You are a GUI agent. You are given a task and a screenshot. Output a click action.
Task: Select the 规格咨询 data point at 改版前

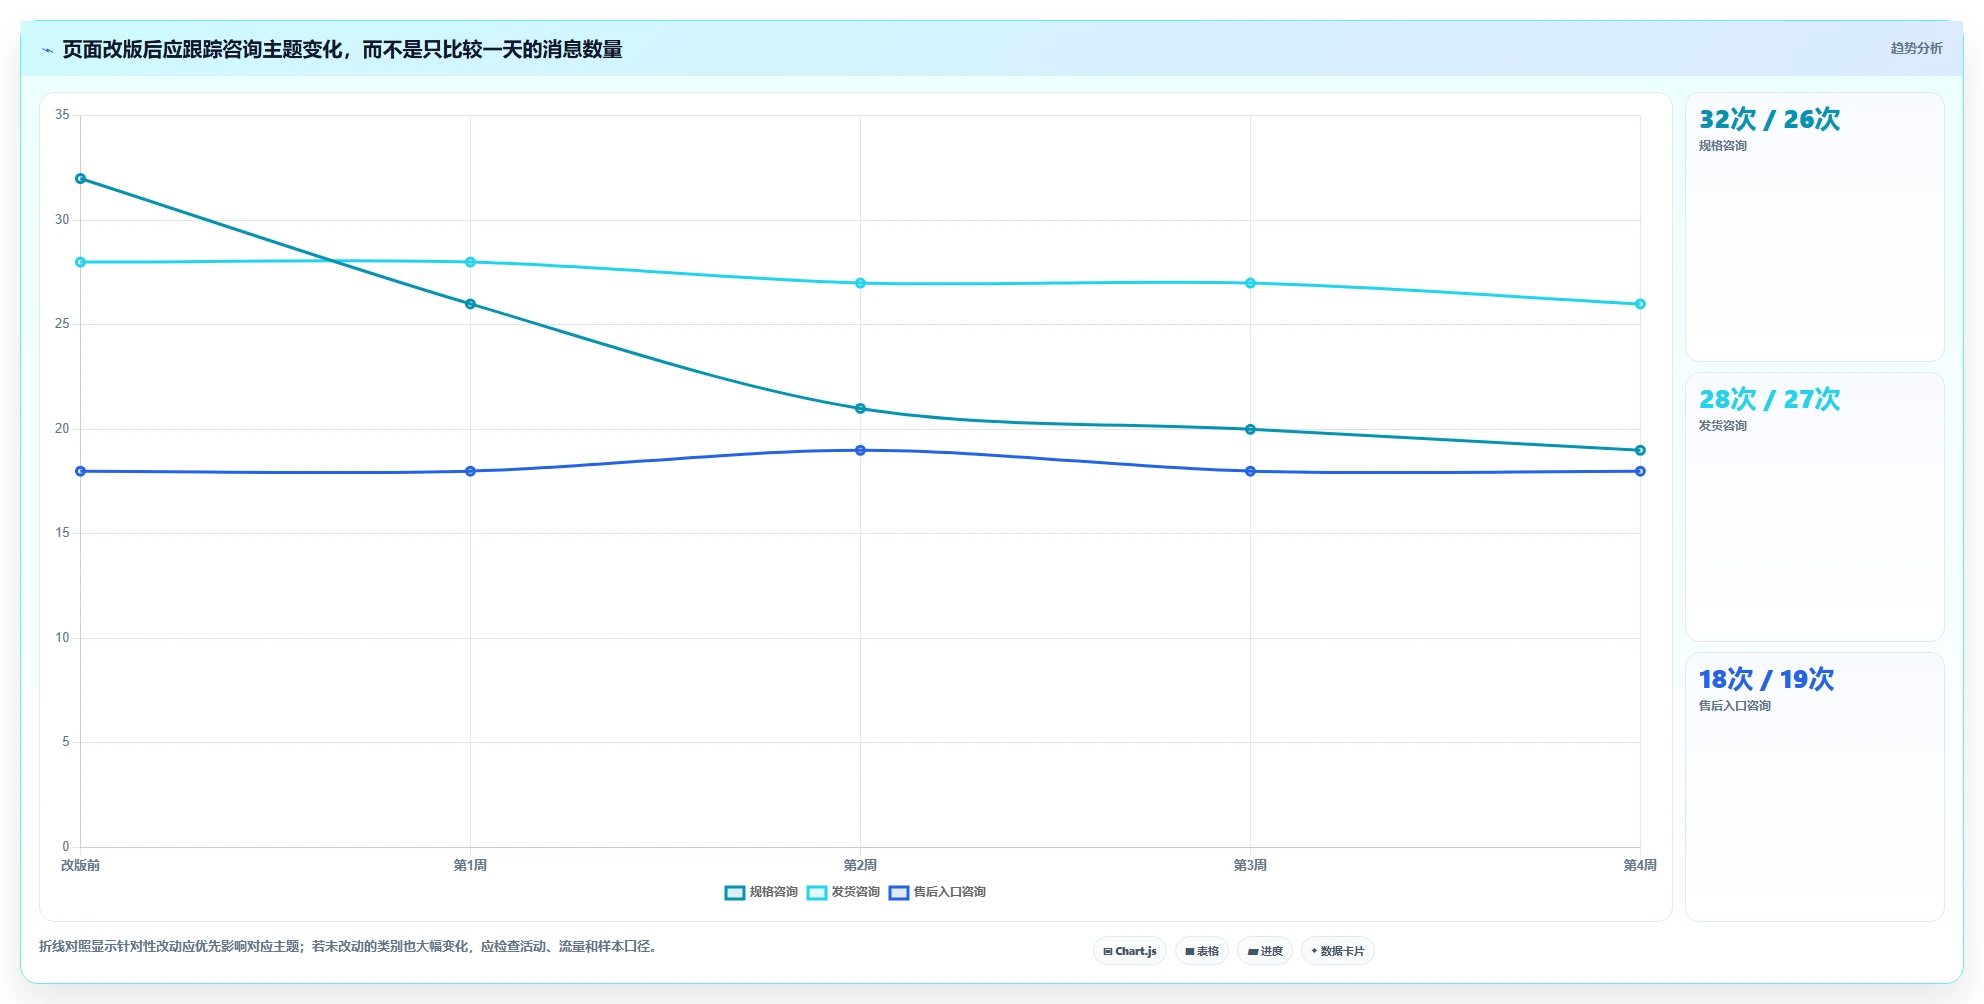click(80, 179)
